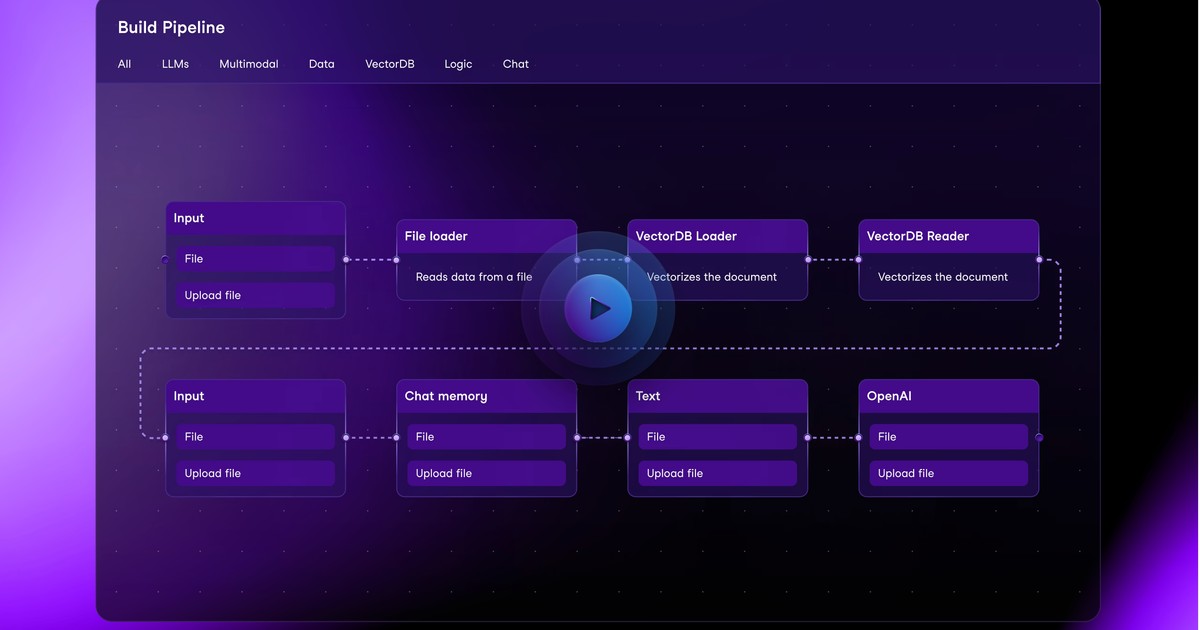Viewport: 1200px width, 630px height.
Task: Select the VectorDB Reader node header
Action: coord(949,236)
